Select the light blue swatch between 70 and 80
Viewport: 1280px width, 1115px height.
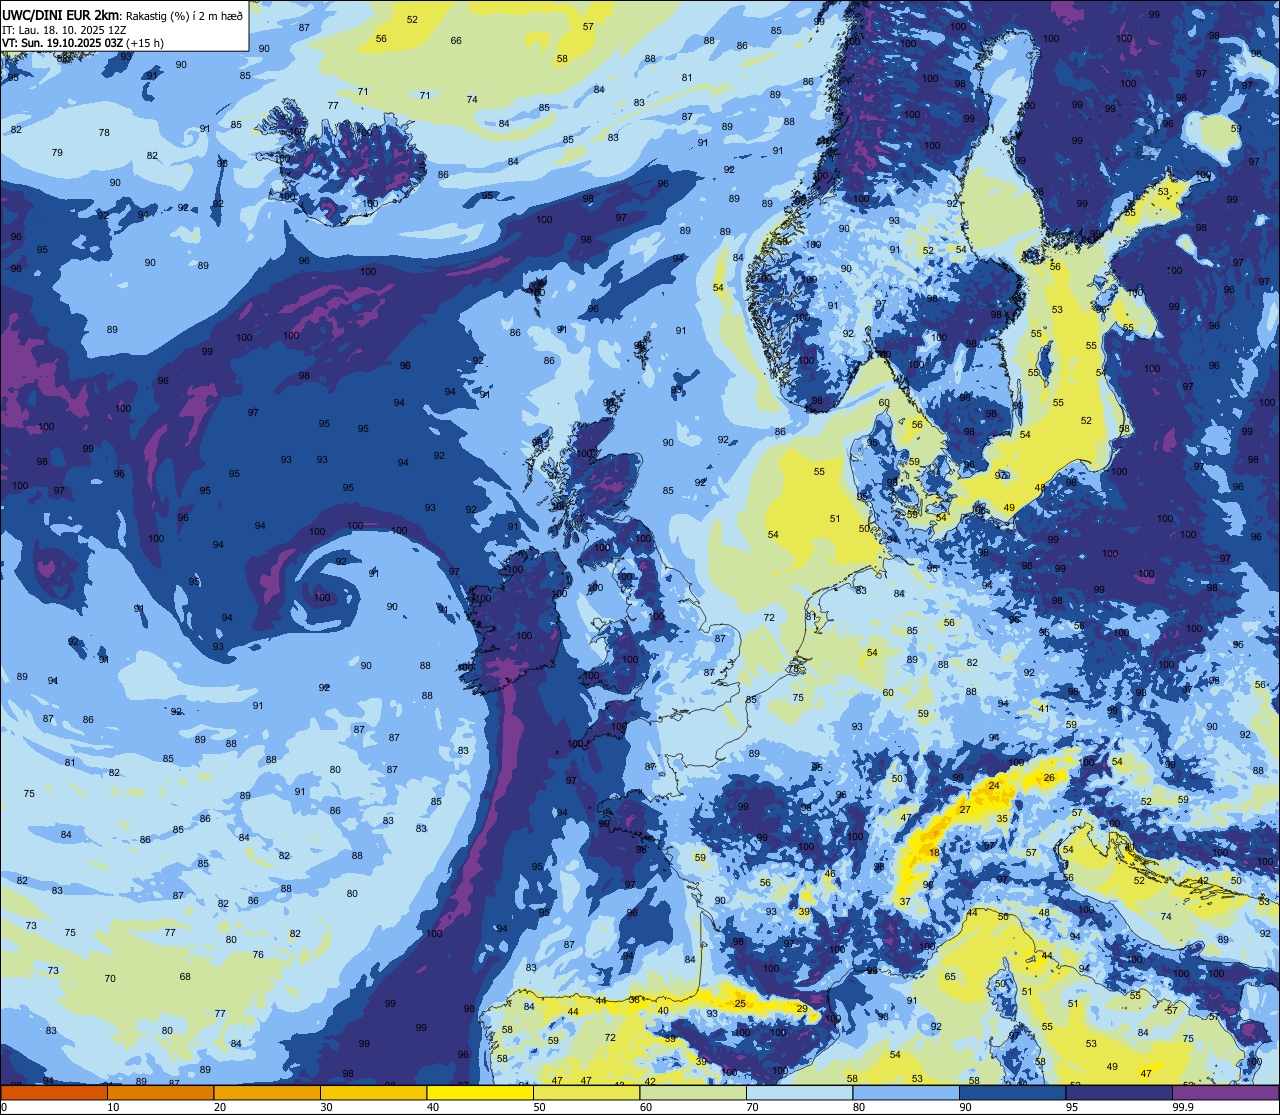(x=799, y=1092)
